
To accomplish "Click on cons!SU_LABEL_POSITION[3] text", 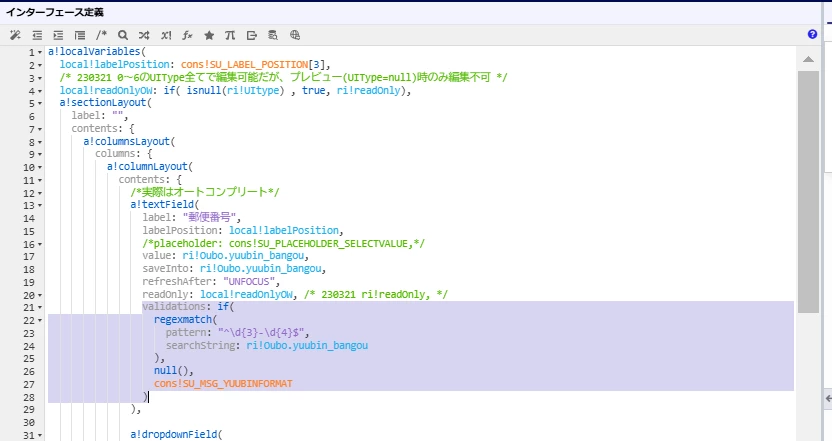I will click(x=253, y=64).
